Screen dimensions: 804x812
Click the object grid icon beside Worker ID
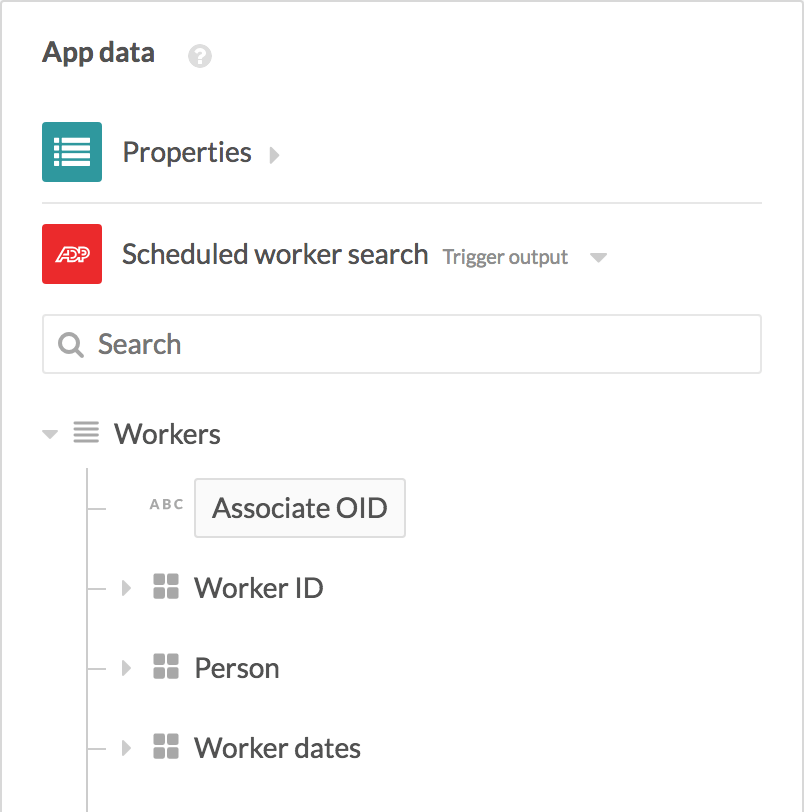click(x=166, y=587)
